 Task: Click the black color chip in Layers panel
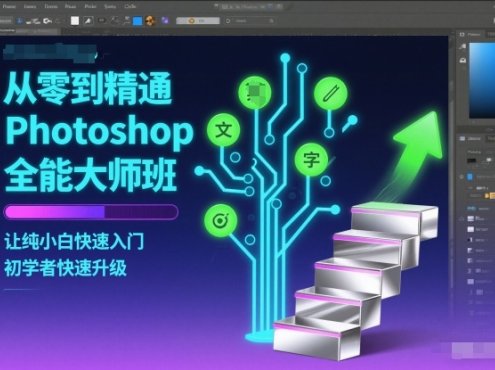pyautogui.click(x=471, y=161)
